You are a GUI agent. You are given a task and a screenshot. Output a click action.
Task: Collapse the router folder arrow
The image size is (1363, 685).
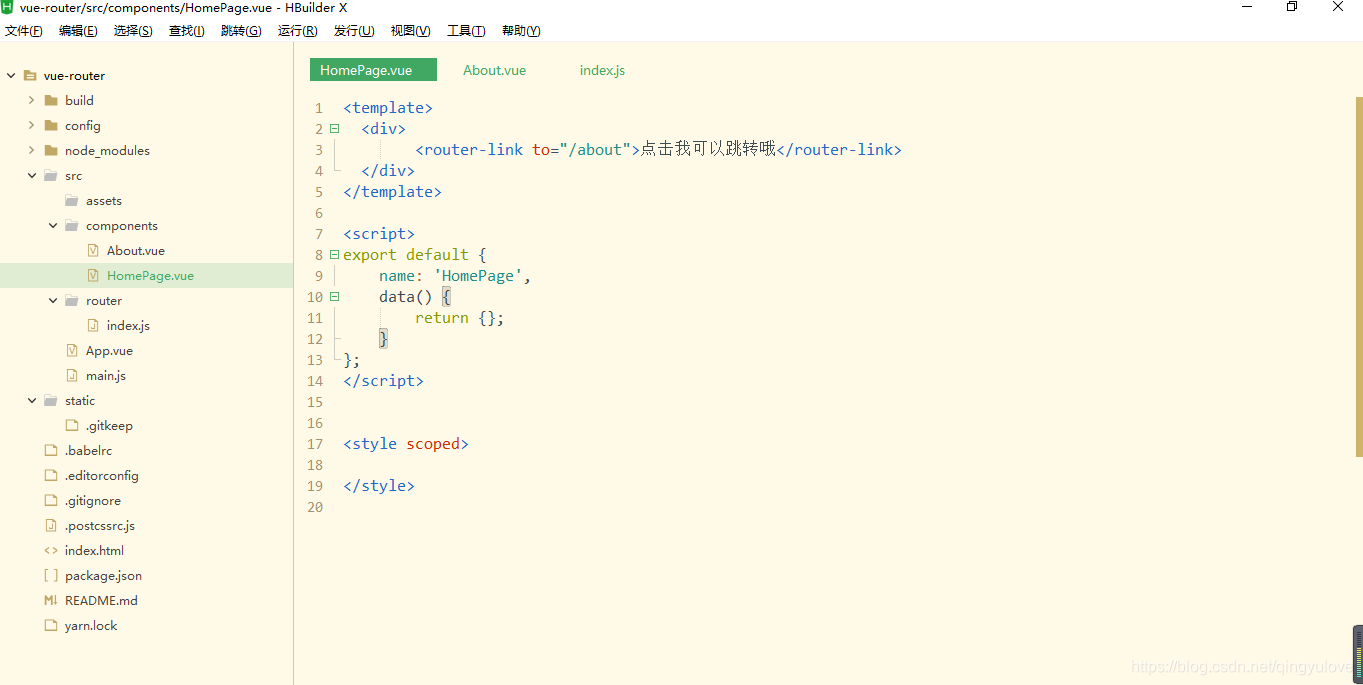click(53, 300)
